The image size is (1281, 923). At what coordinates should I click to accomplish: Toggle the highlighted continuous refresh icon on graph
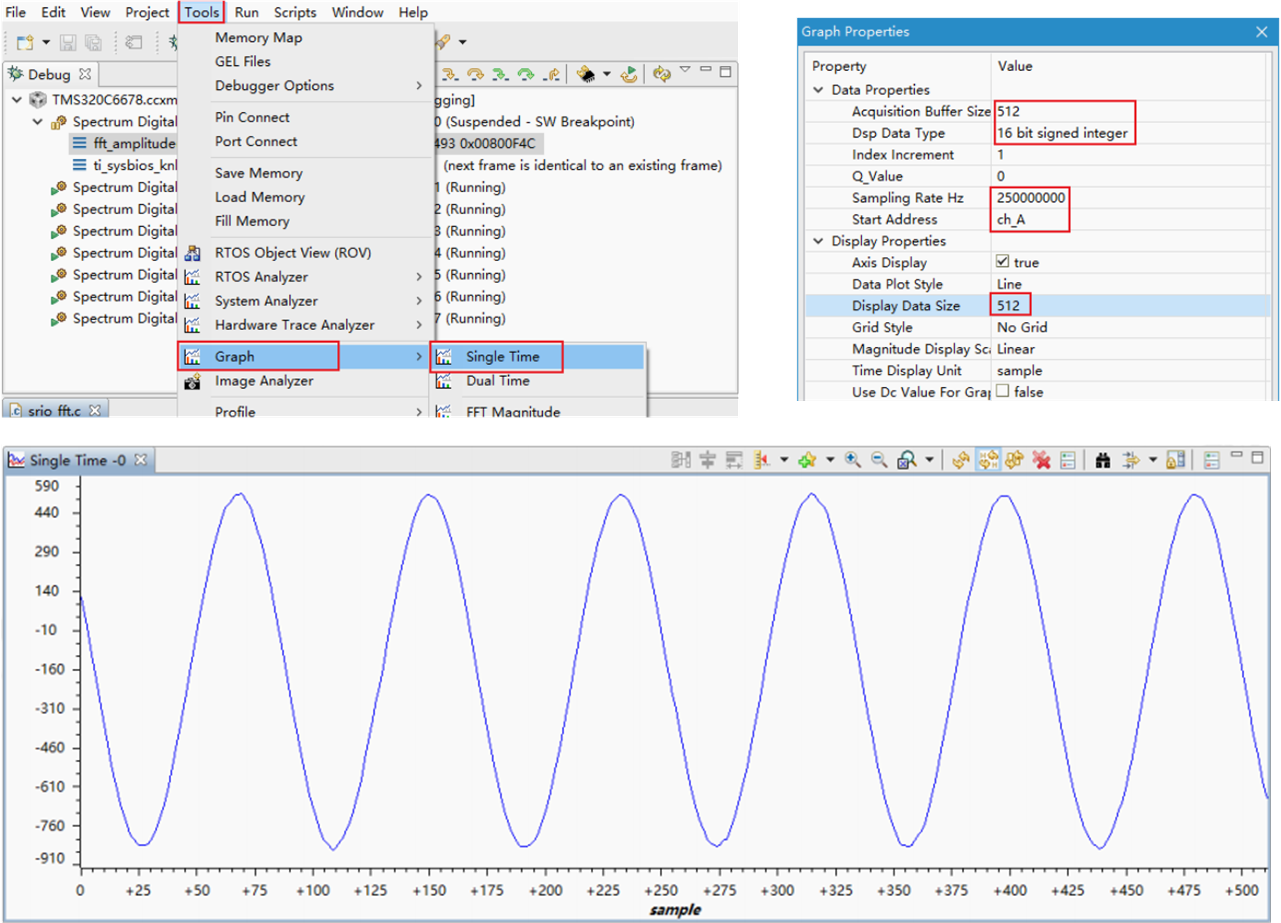[988, 460]
